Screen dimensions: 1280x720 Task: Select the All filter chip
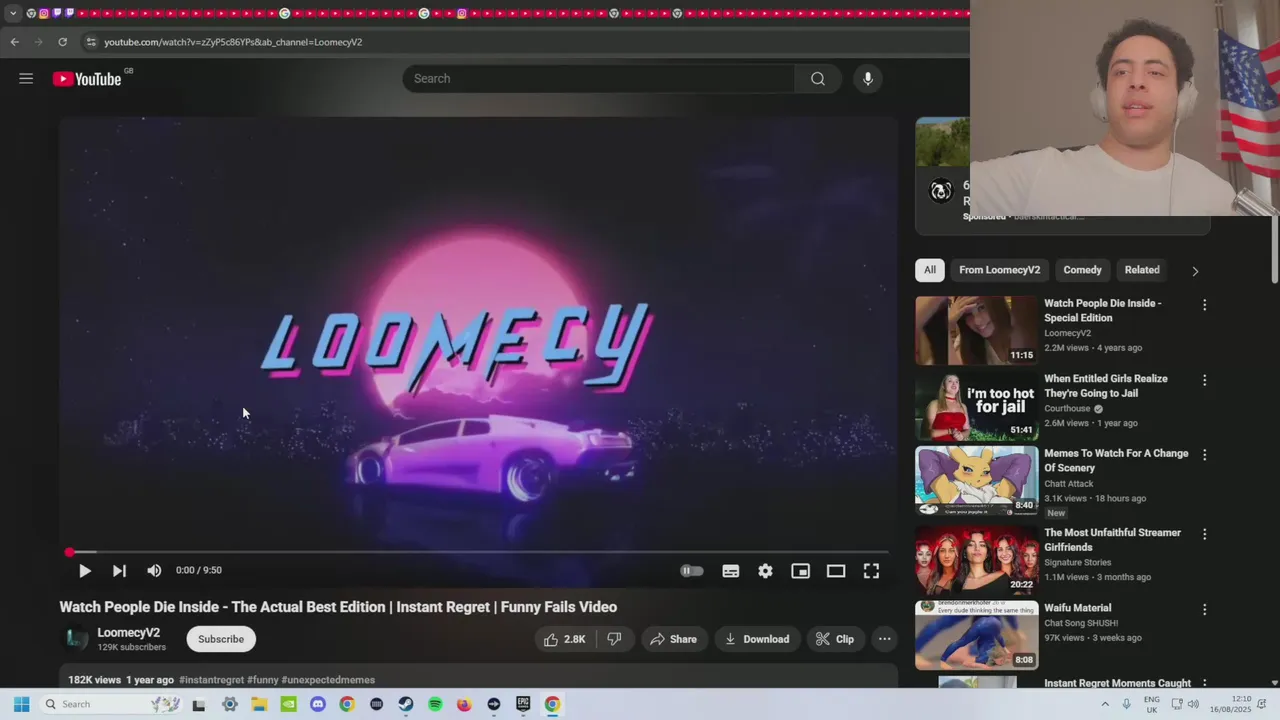coord(930,270)
